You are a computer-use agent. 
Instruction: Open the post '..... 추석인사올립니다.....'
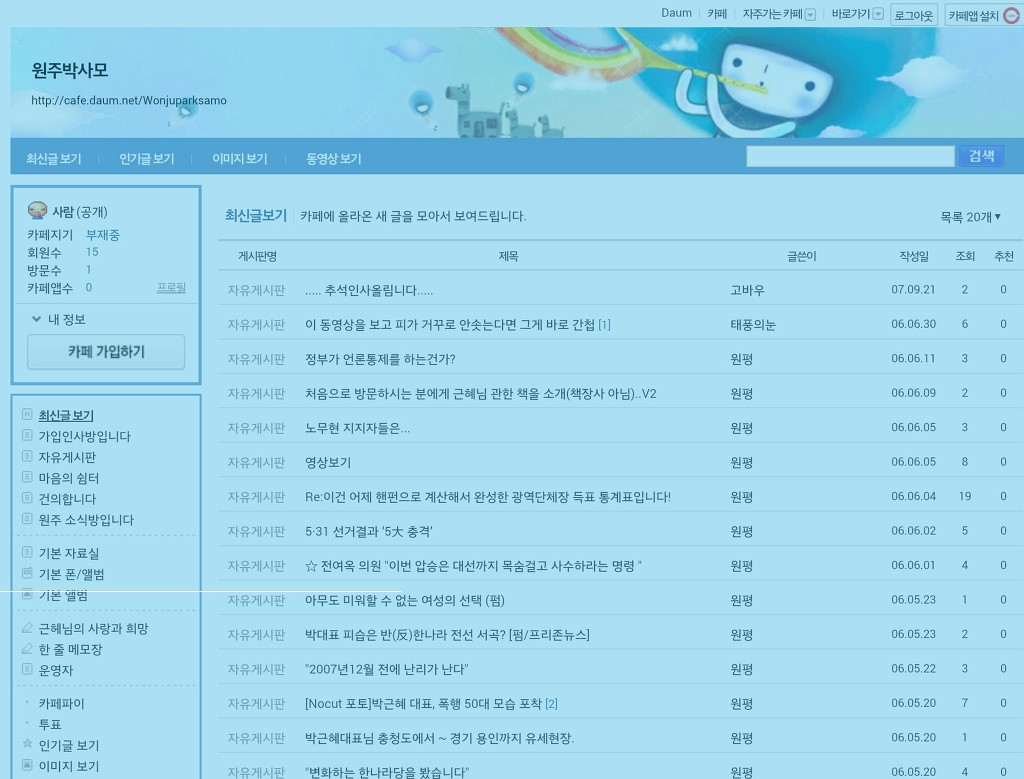(369, 291)
